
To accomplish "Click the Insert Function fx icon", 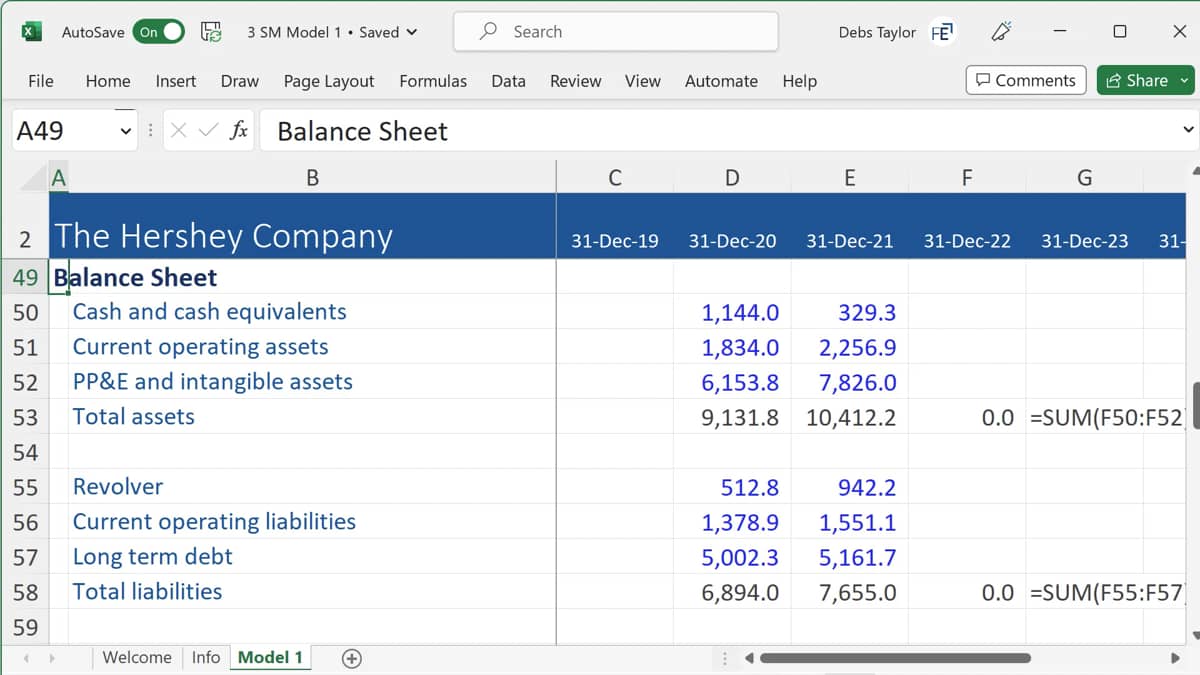I will 239,130.
